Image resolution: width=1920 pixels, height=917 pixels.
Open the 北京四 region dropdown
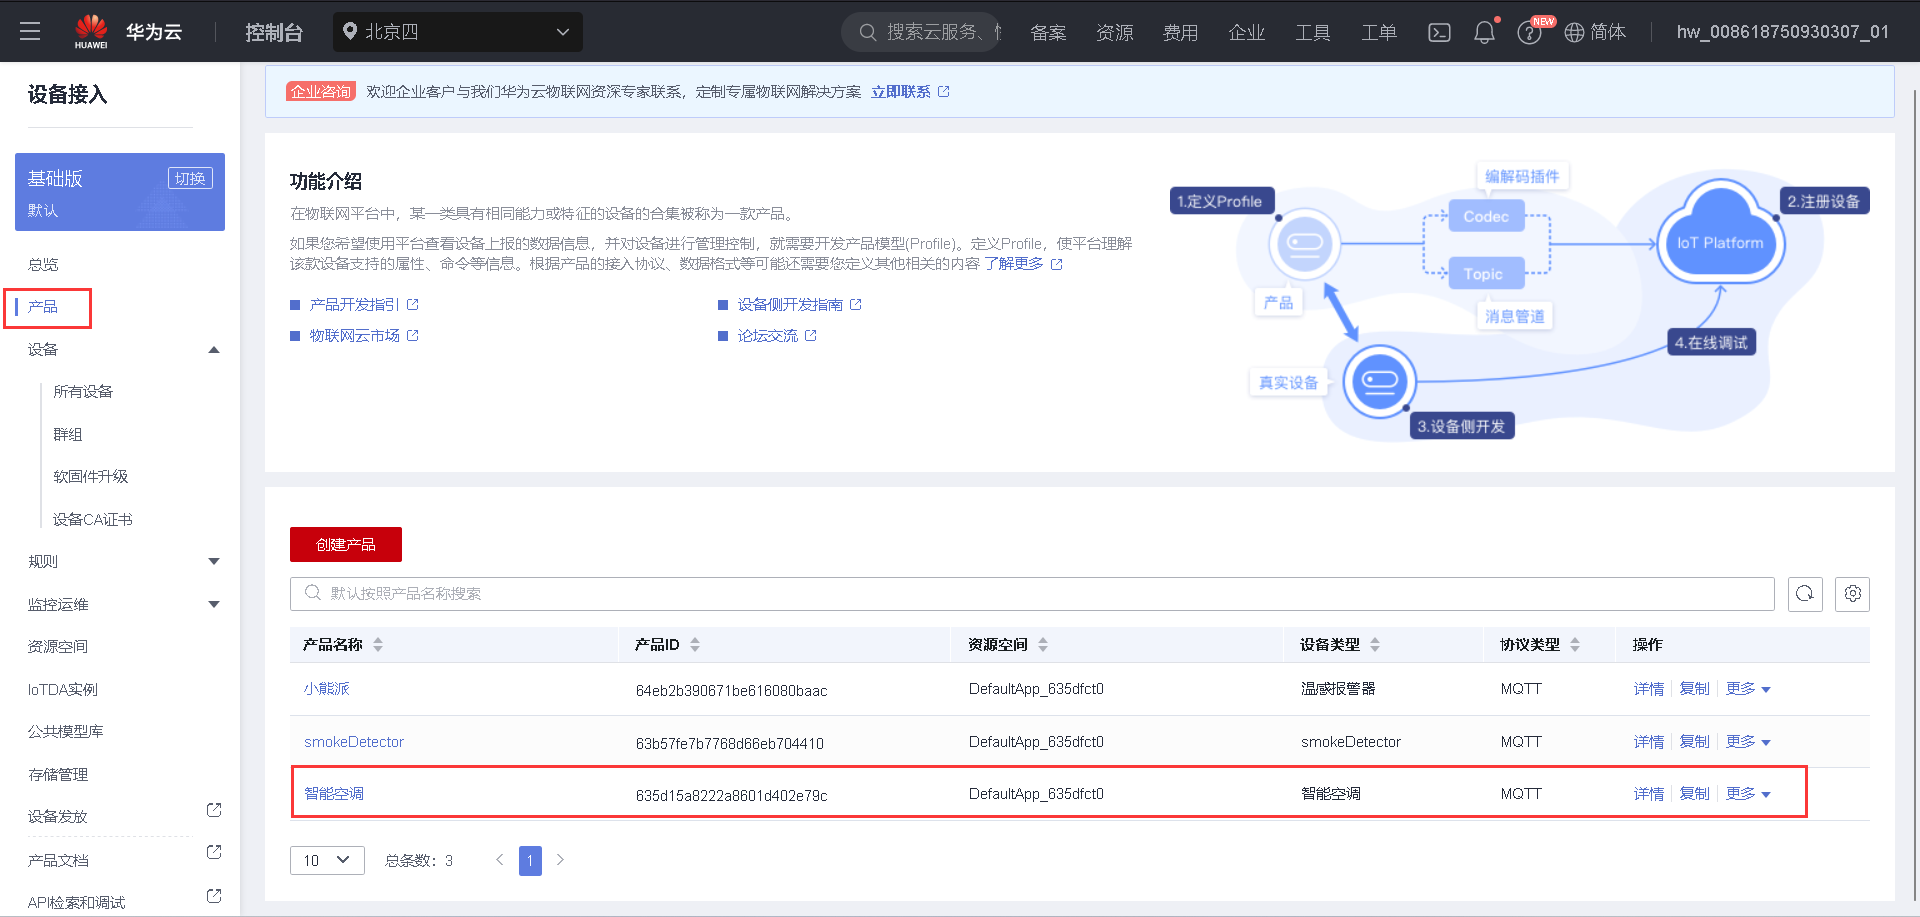458,31
